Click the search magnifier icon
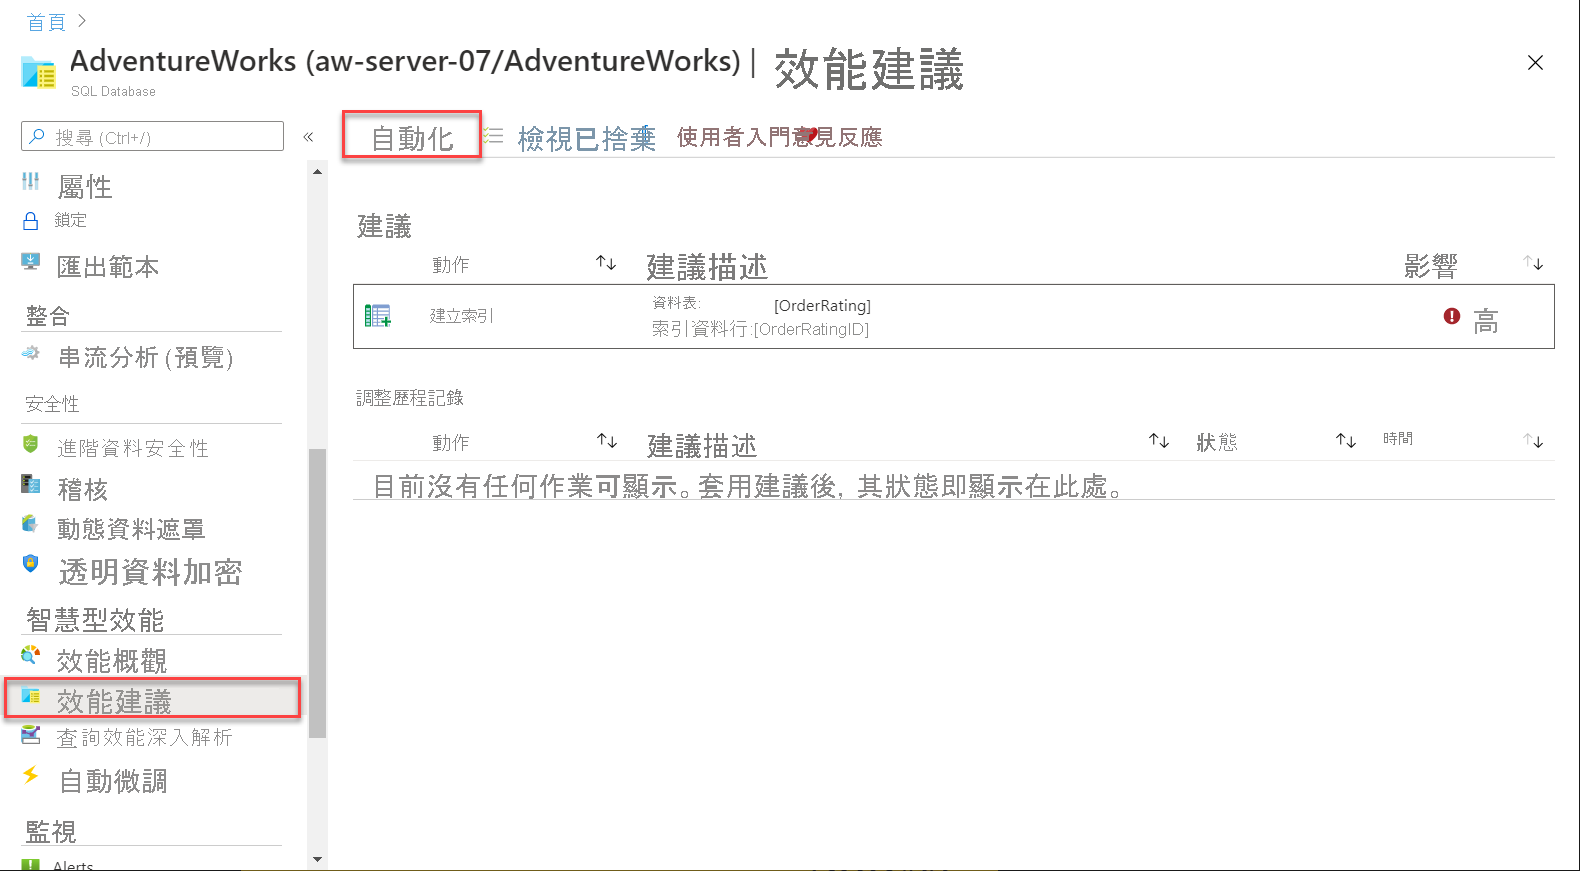1580x871 pixels. (37, 136)
